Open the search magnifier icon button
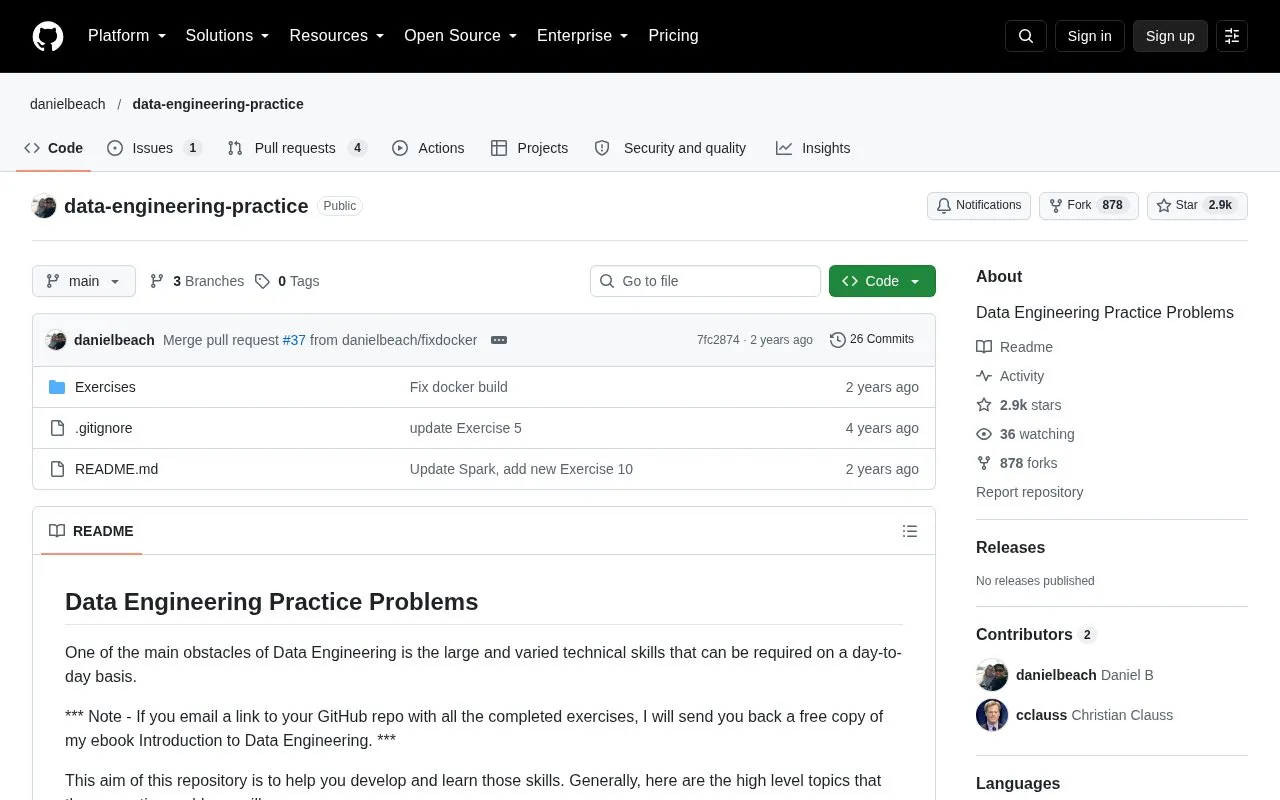Screen dimensions: 1280x800 point(1026,36)
